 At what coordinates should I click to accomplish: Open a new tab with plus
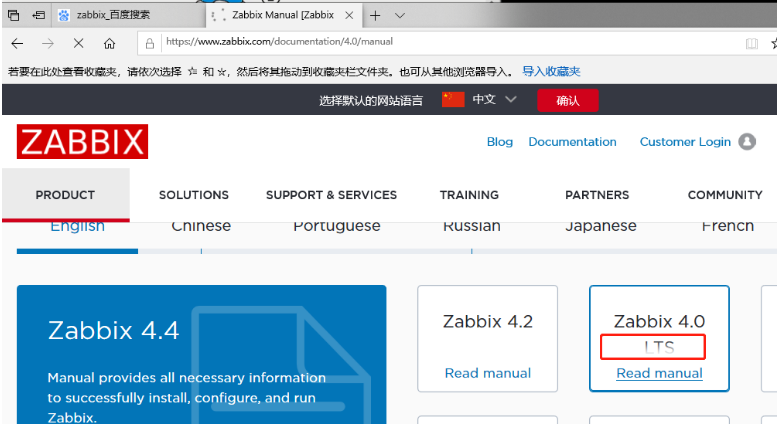[375, 16]
